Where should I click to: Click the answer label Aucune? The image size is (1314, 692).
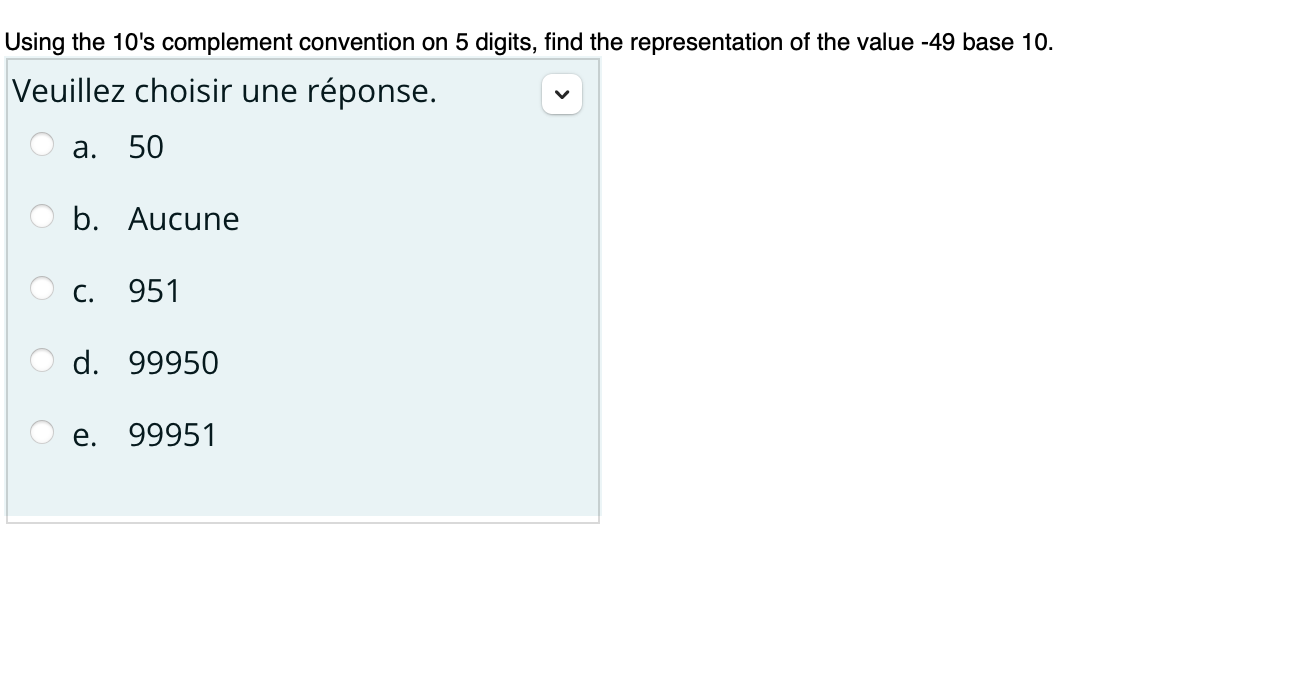[x=184, y=219]
